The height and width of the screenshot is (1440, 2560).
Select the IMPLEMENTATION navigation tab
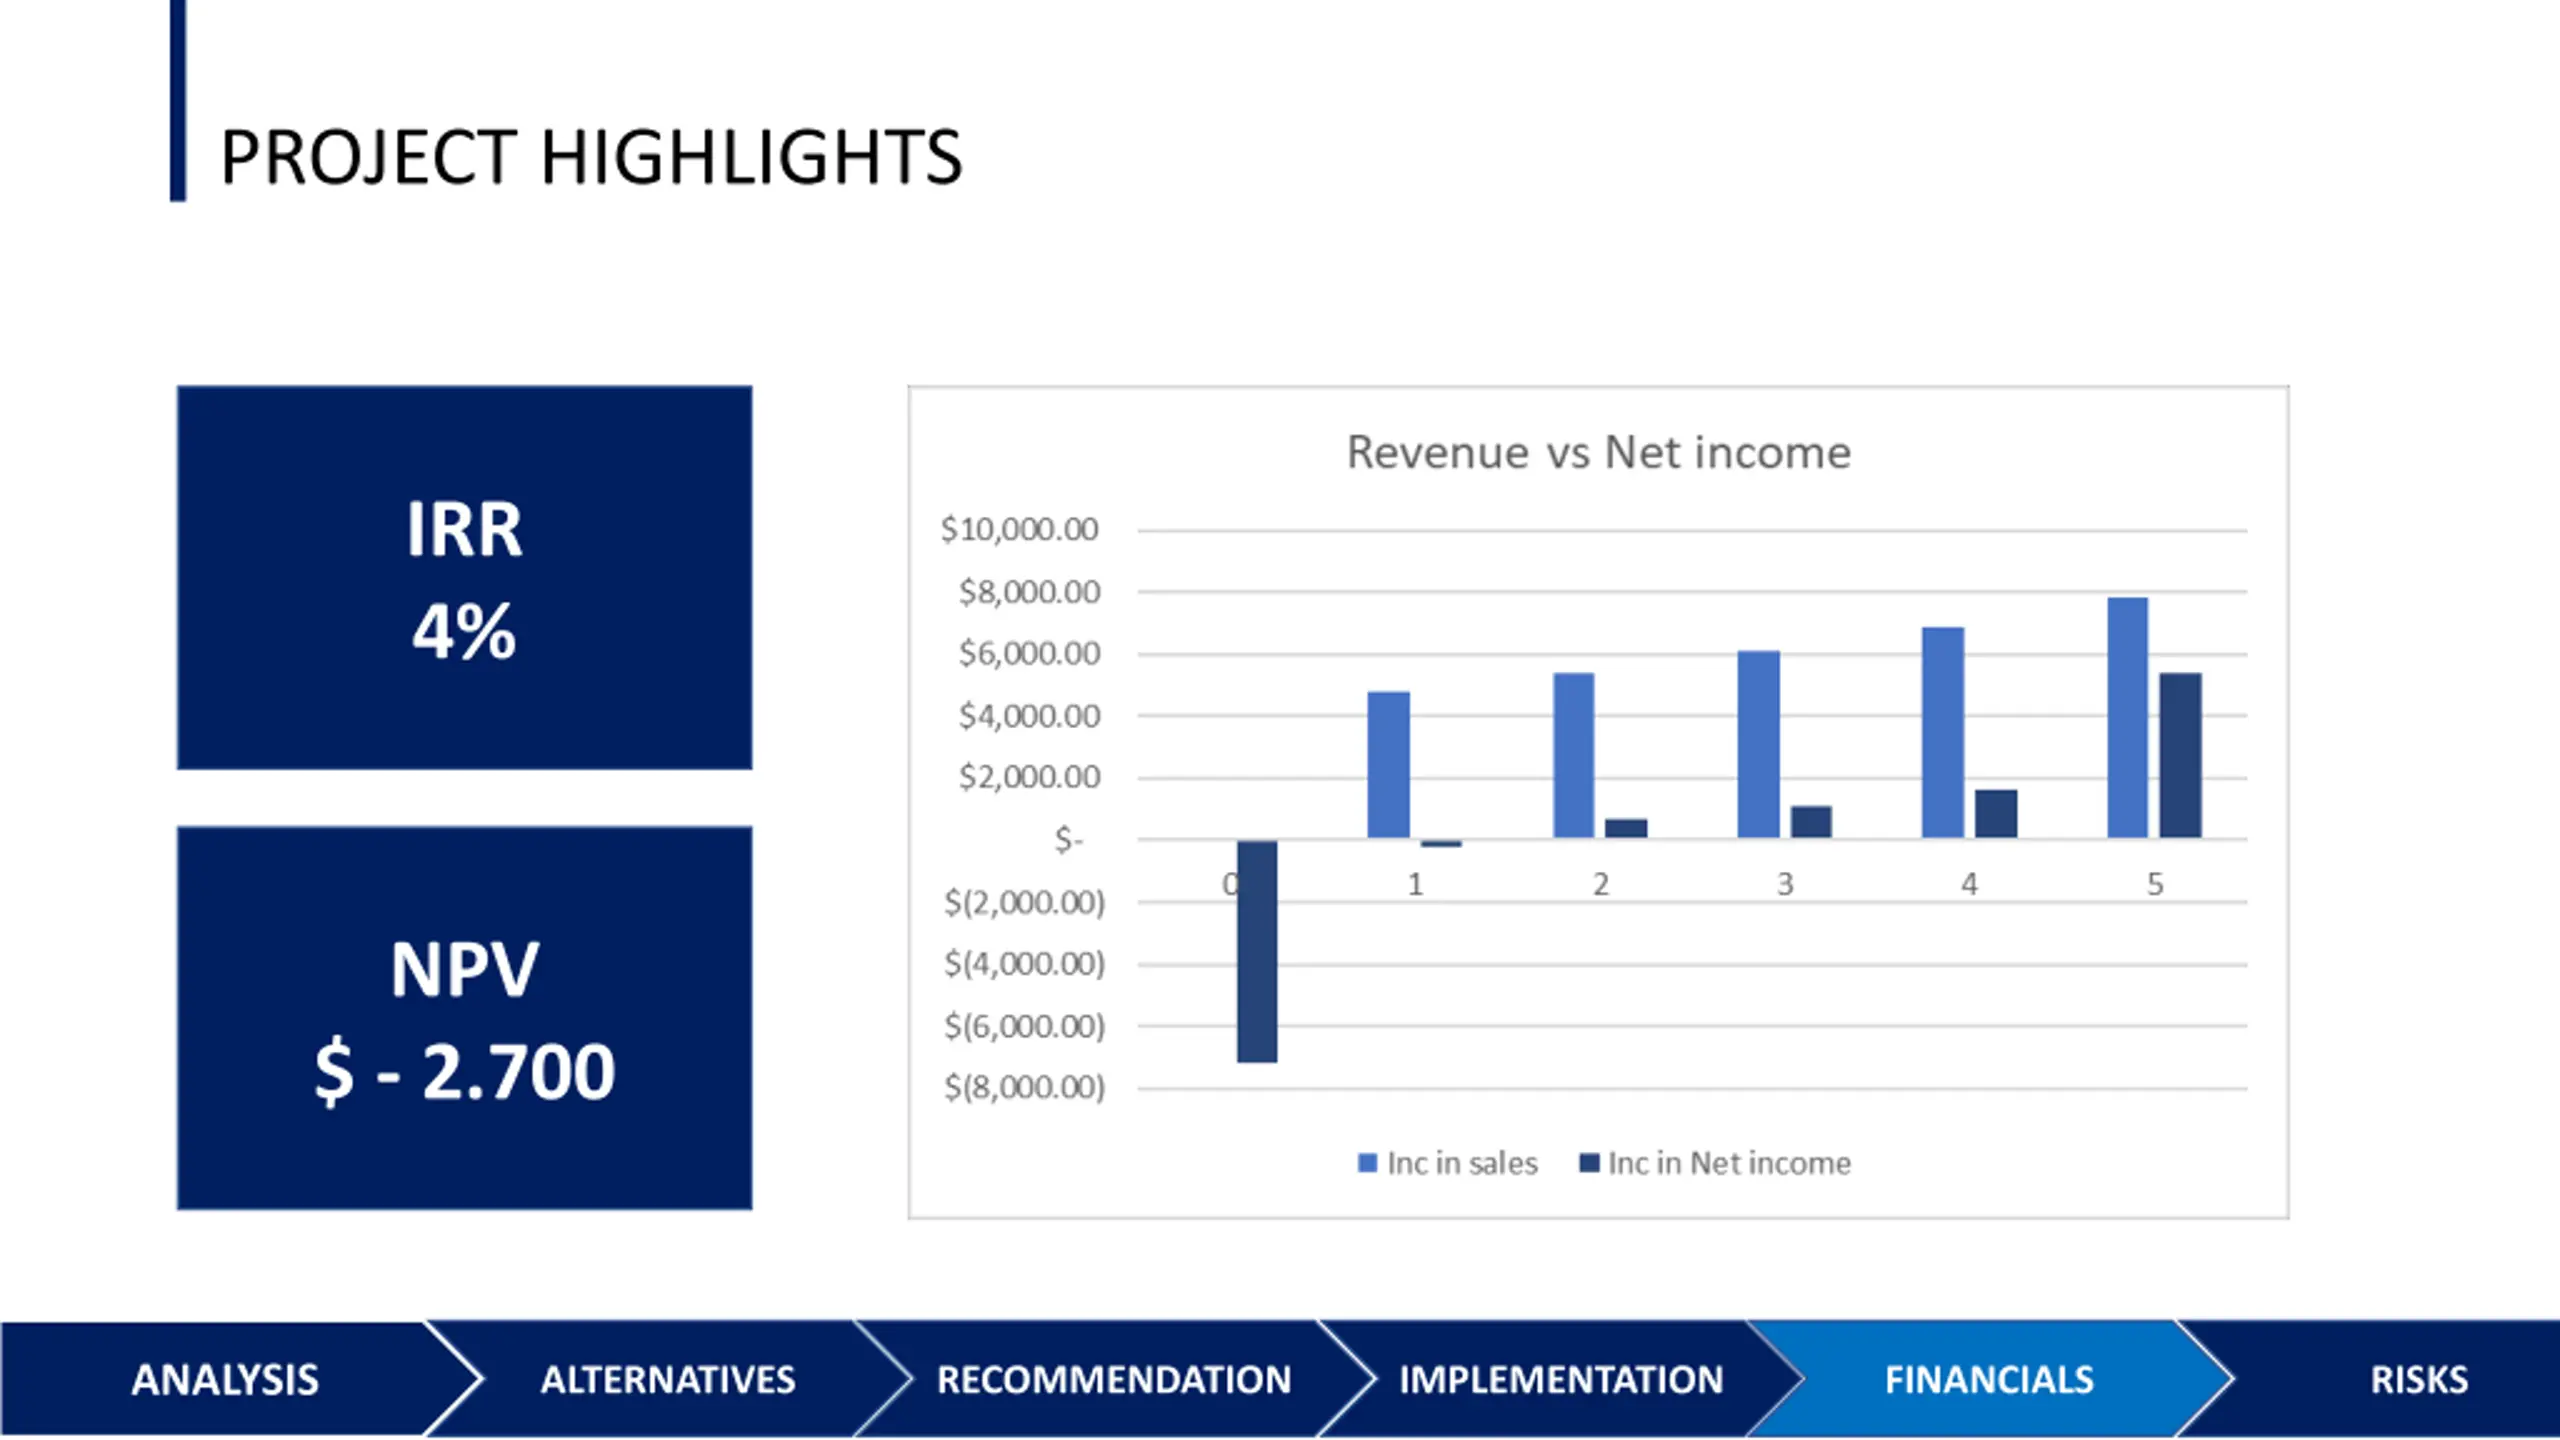tap(1560, 1380)
